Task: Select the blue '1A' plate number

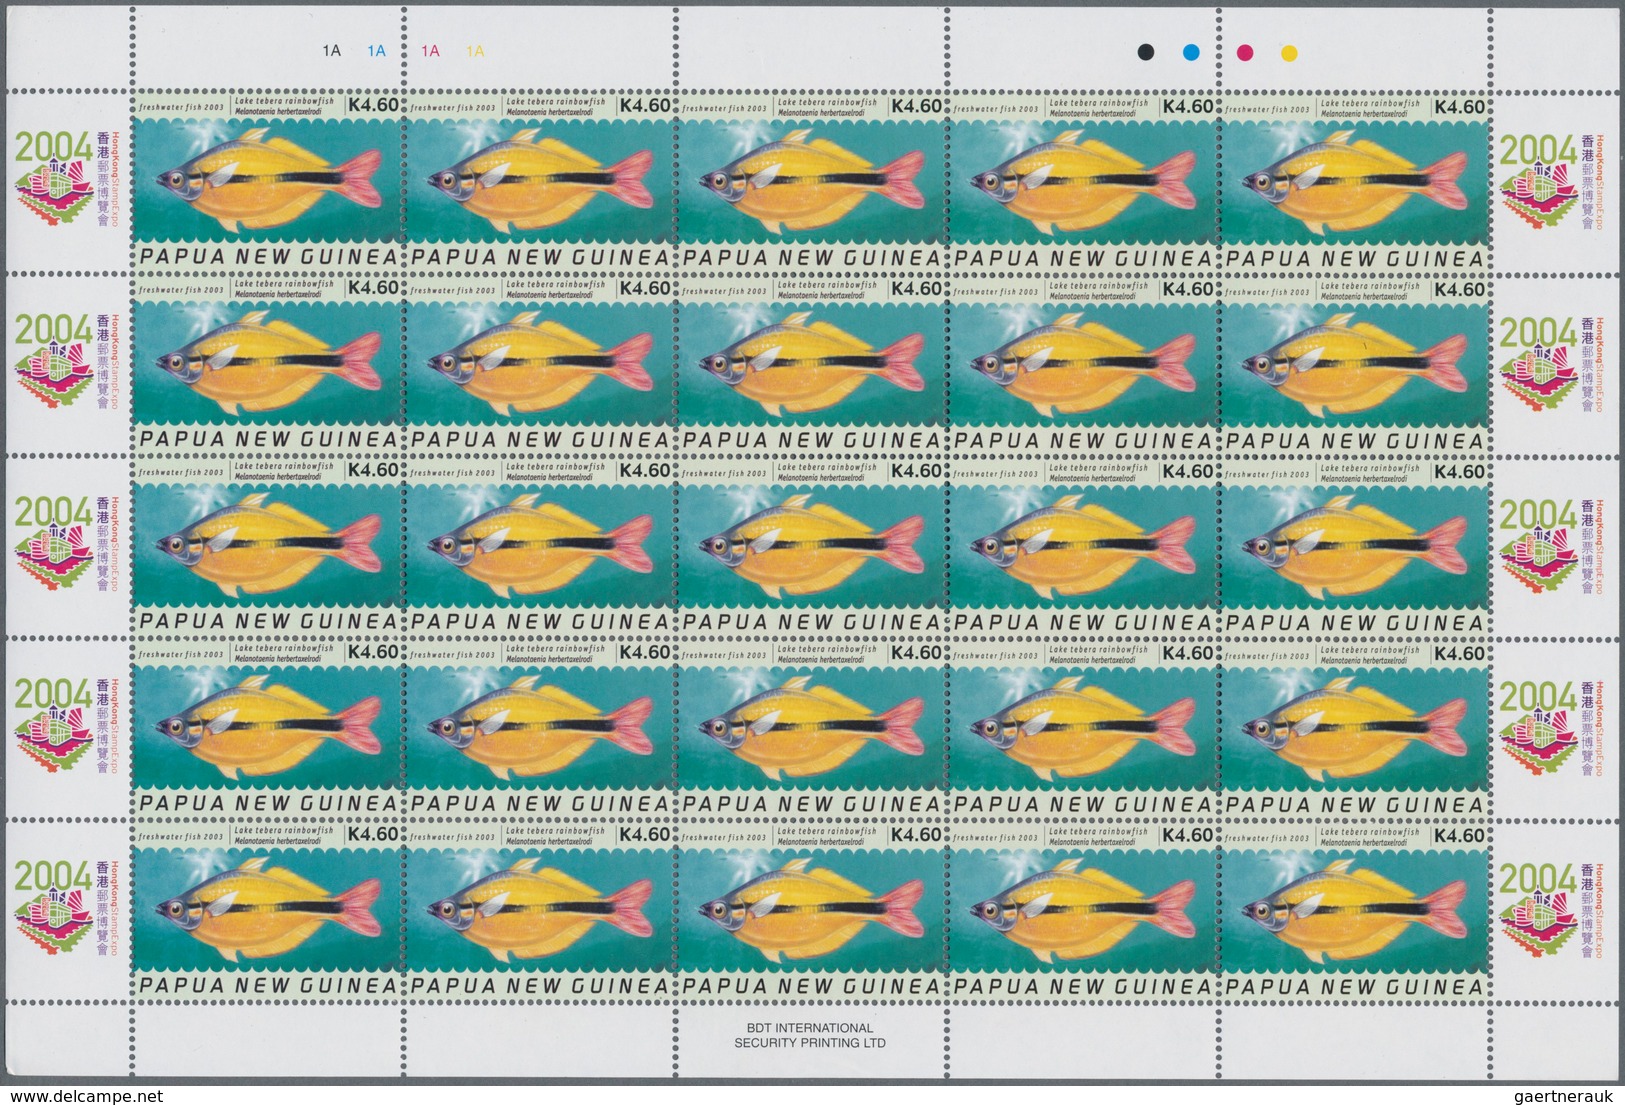Action: [377, 51]
